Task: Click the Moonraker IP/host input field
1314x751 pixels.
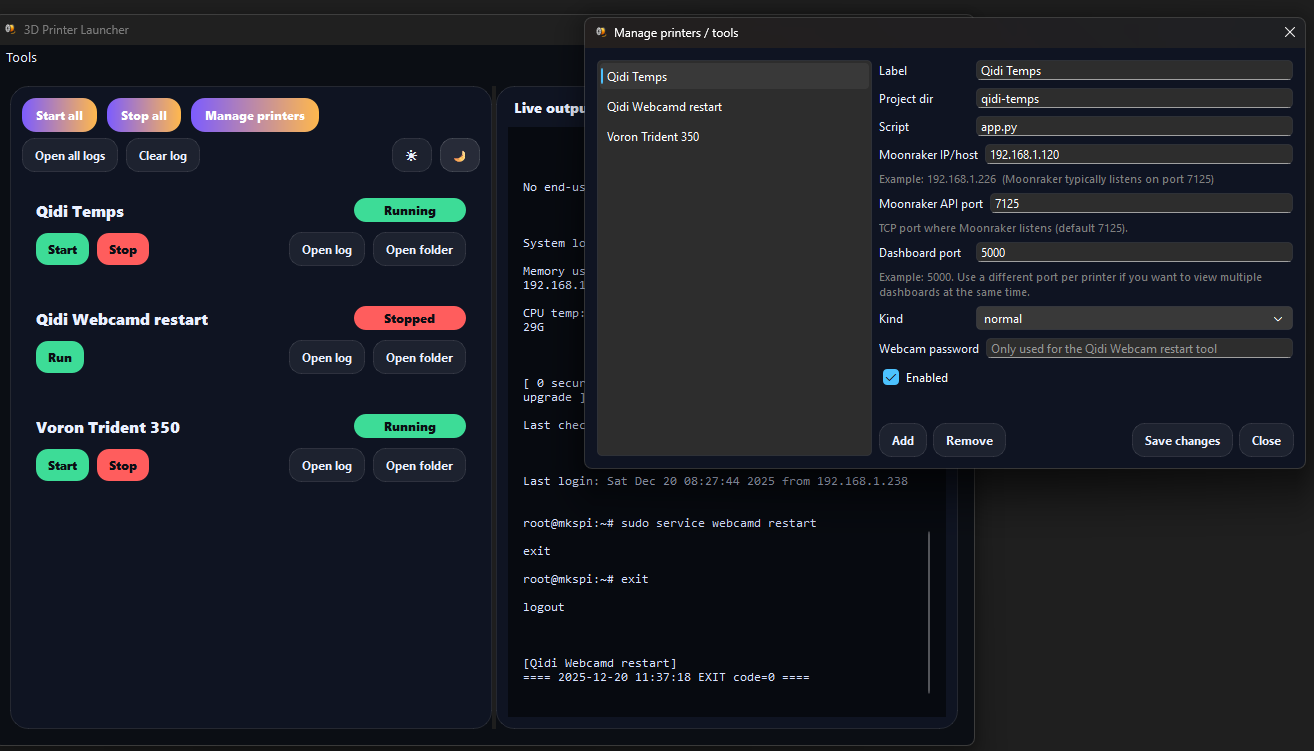Action: pos(1139,154)
